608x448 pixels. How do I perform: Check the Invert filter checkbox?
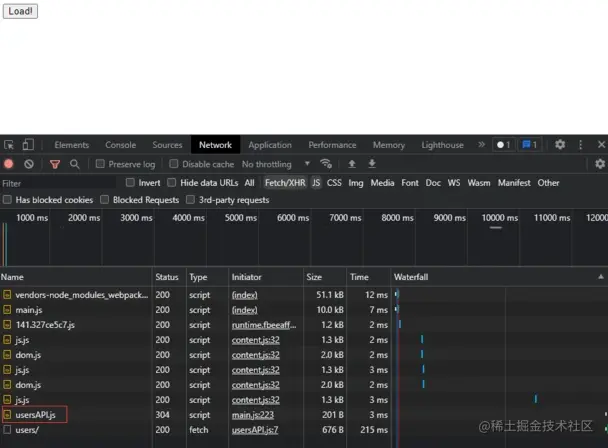pos(130,183)
